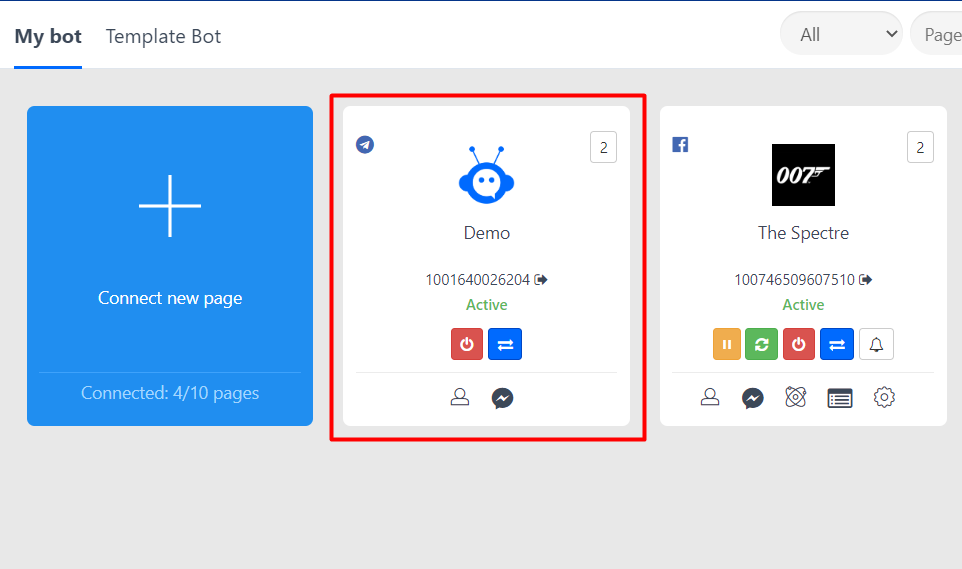
Task: Click the blue transfer arrows on Demo card
Action: [505, 344]
